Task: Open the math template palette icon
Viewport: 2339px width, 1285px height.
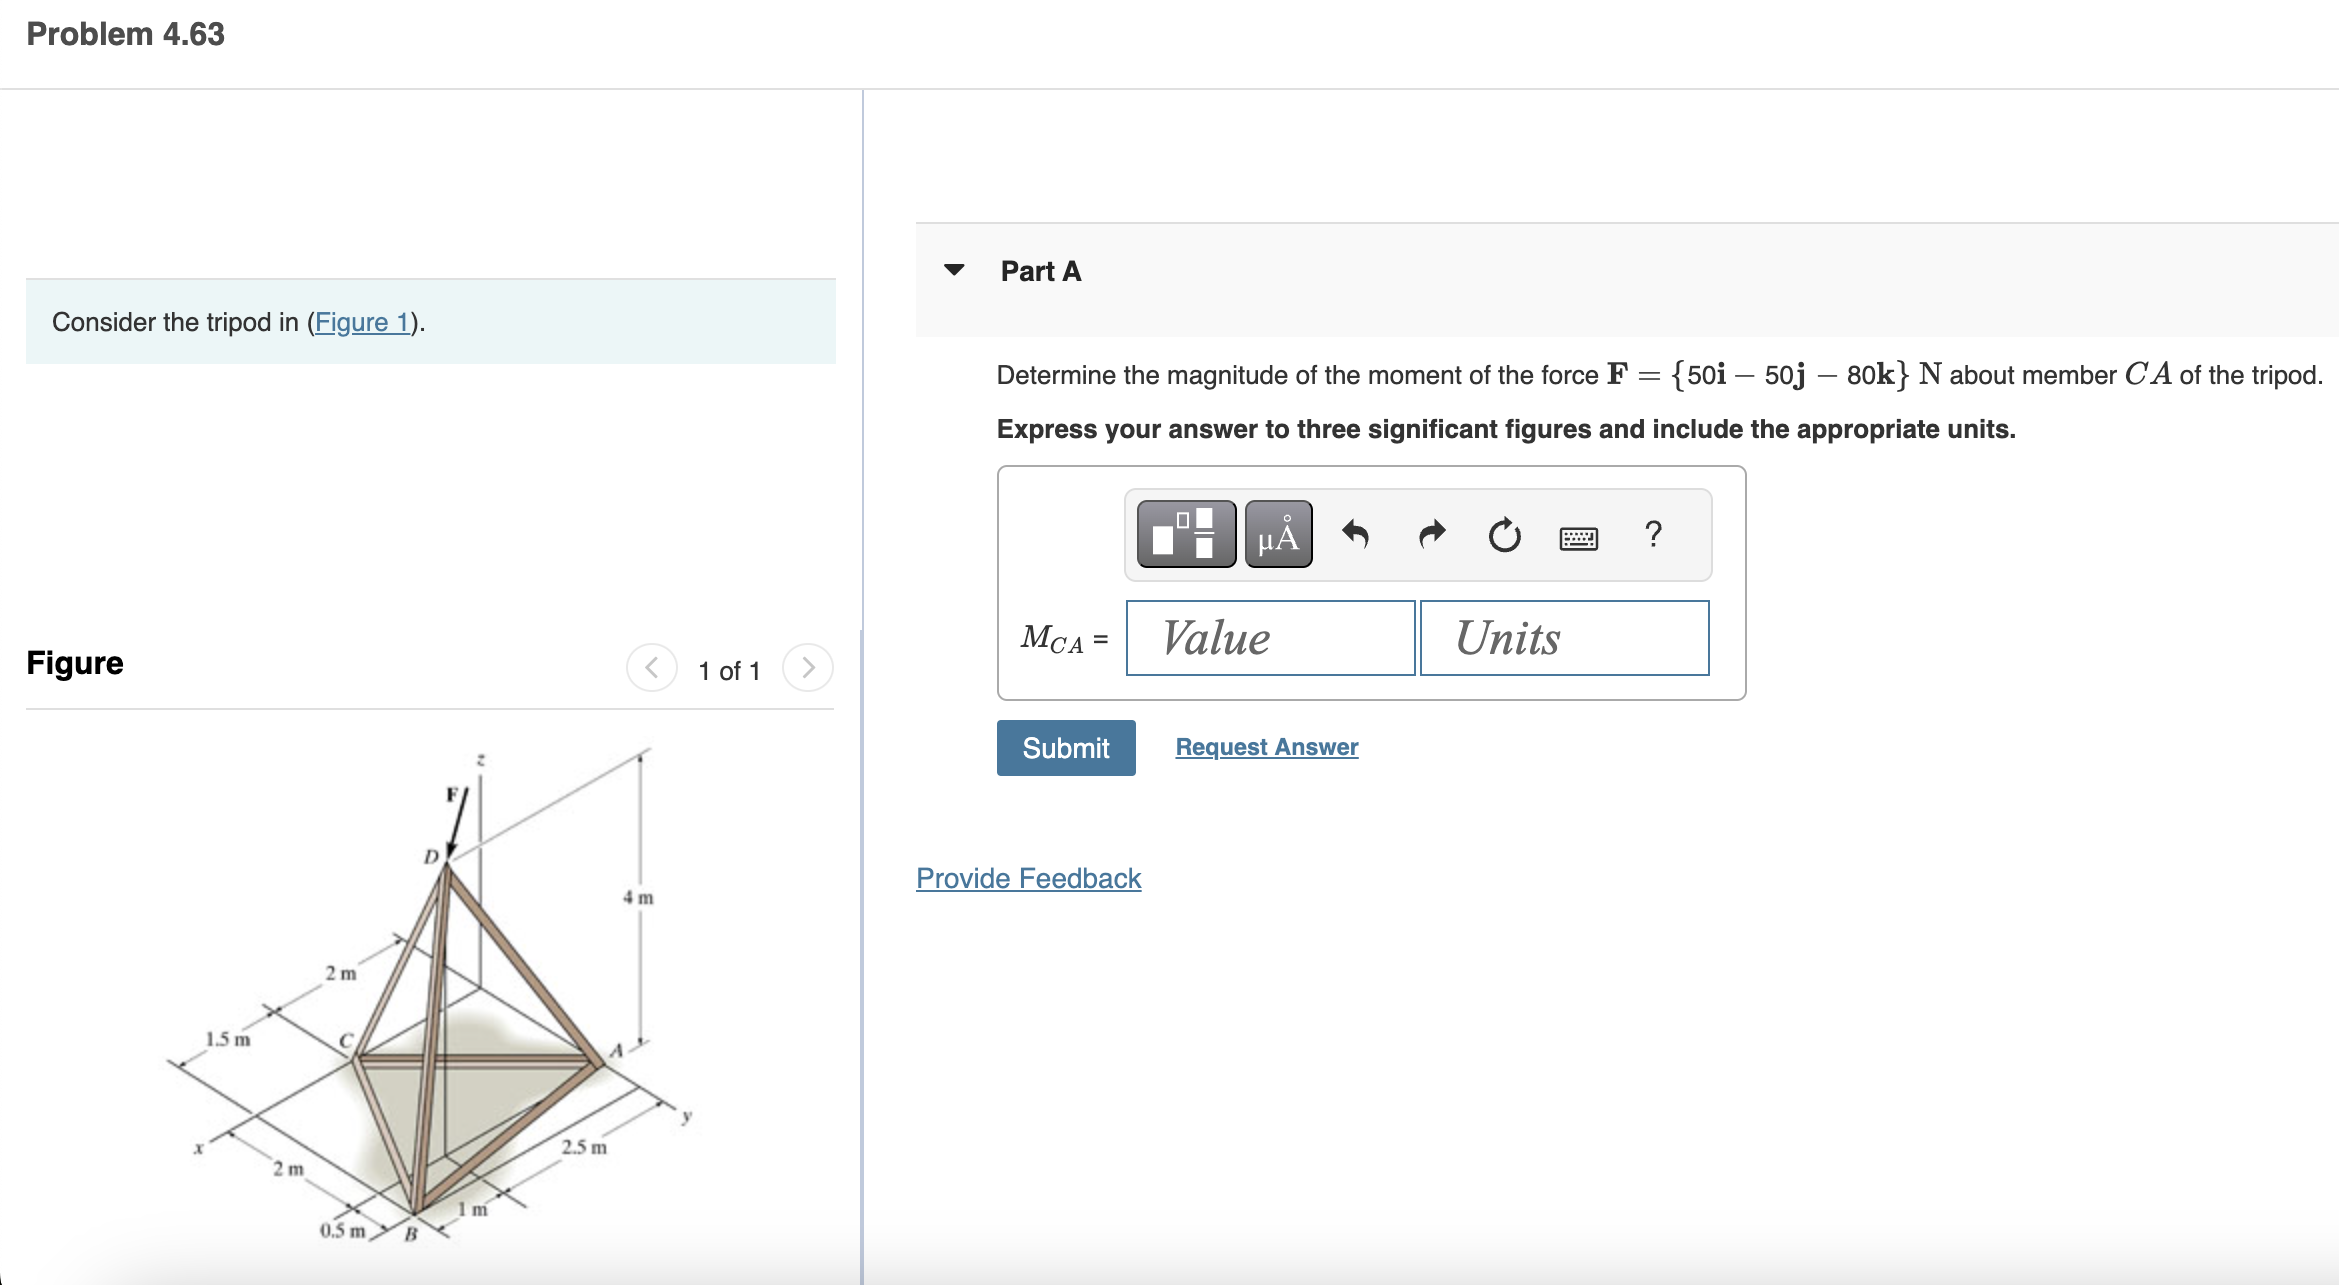Action: [x=1185, y=536]
